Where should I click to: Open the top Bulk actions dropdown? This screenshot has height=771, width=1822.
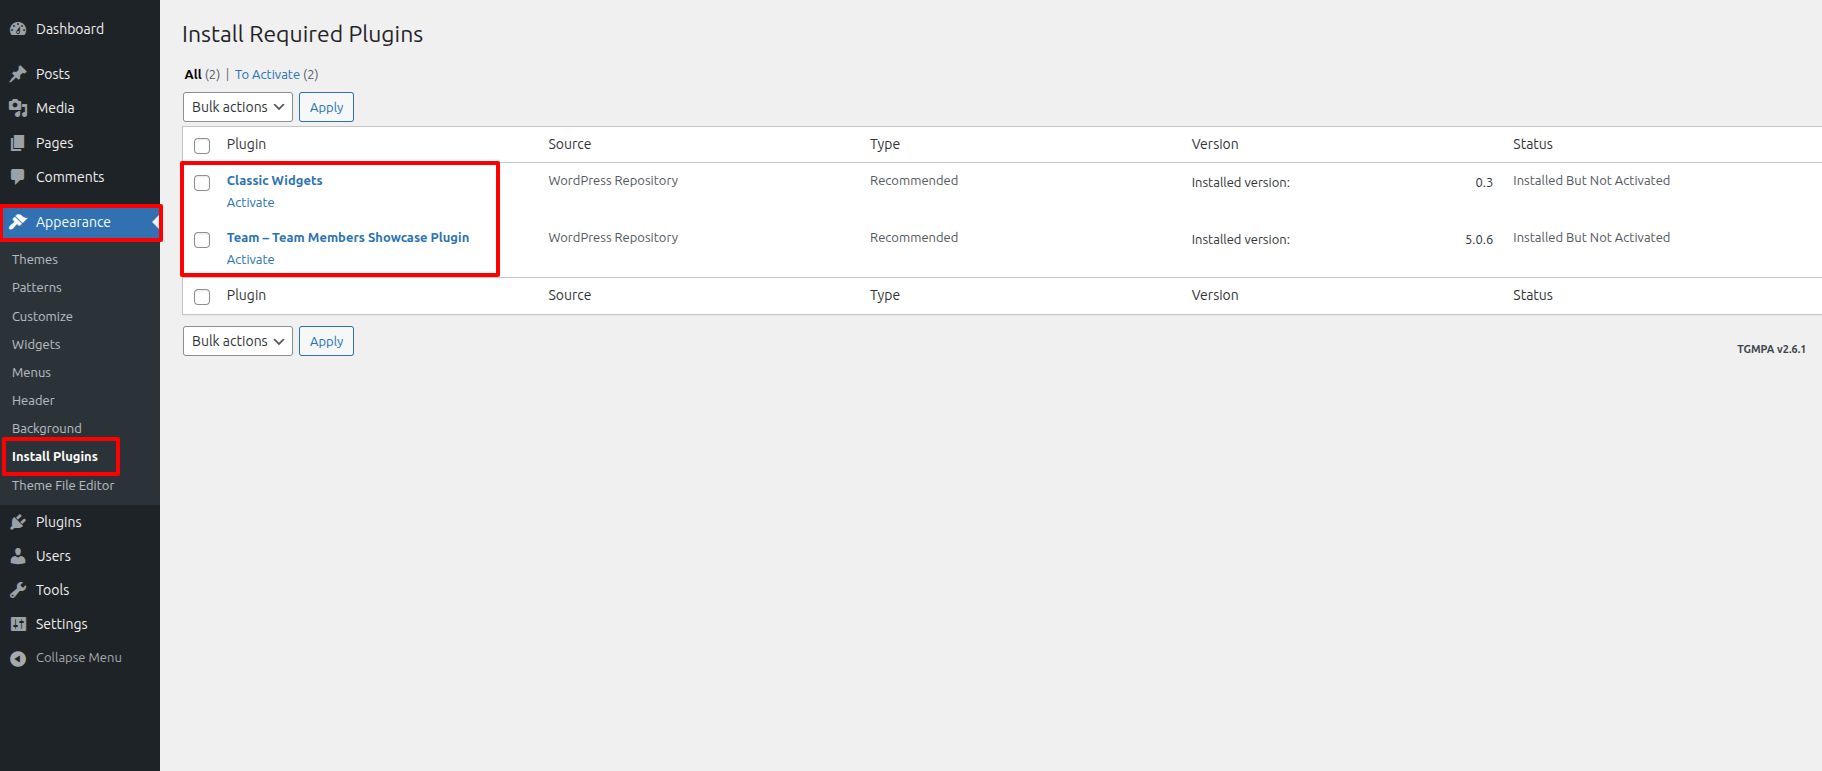point(238,107)
